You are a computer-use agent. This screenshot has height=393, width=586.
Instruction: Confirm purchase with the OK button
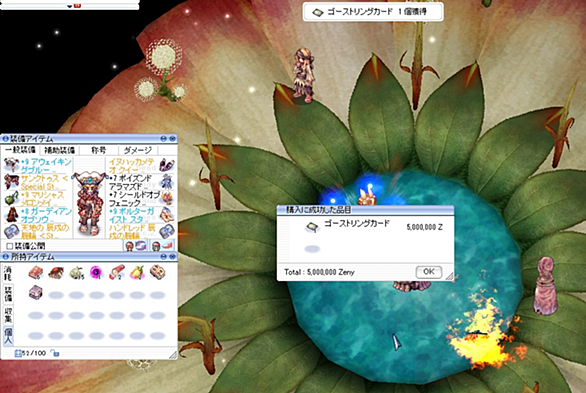coord(429,272)
